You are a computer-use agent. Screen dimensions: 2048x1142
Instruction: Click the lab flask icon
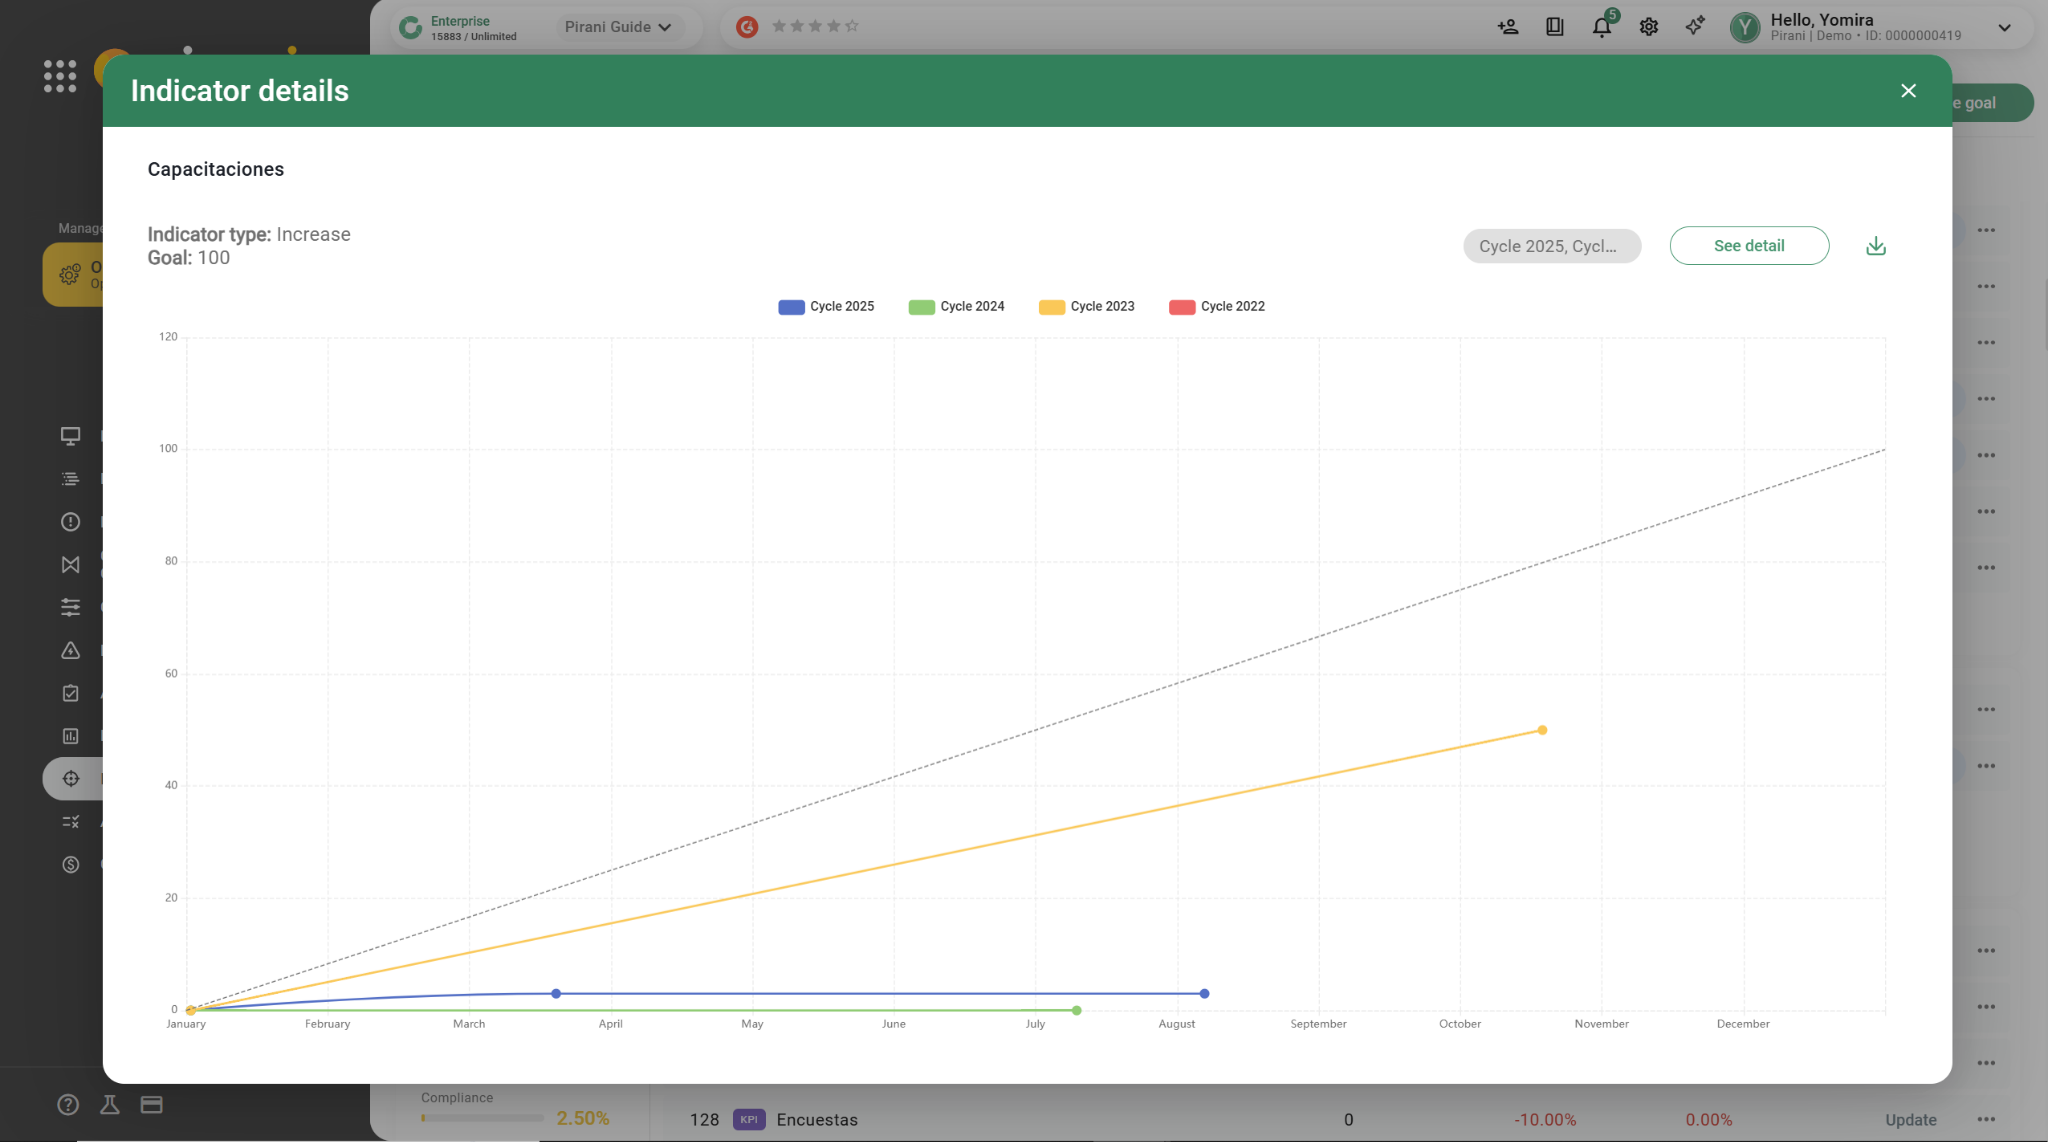(x=110, y=1104)
